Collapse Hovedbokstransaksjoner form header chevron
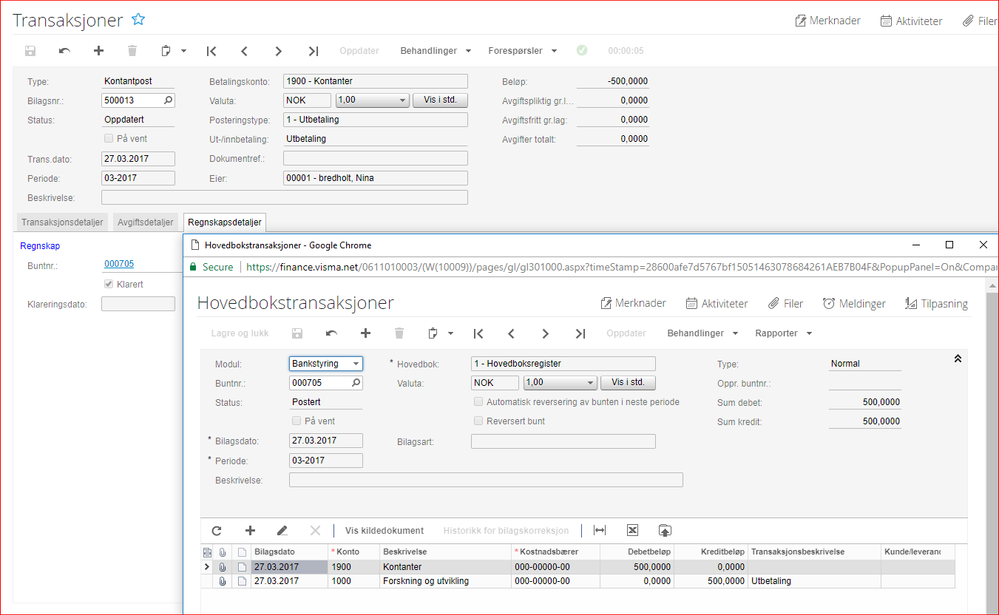Image resolution: width=999 pixels, height=615 pixels. [957, 359]
